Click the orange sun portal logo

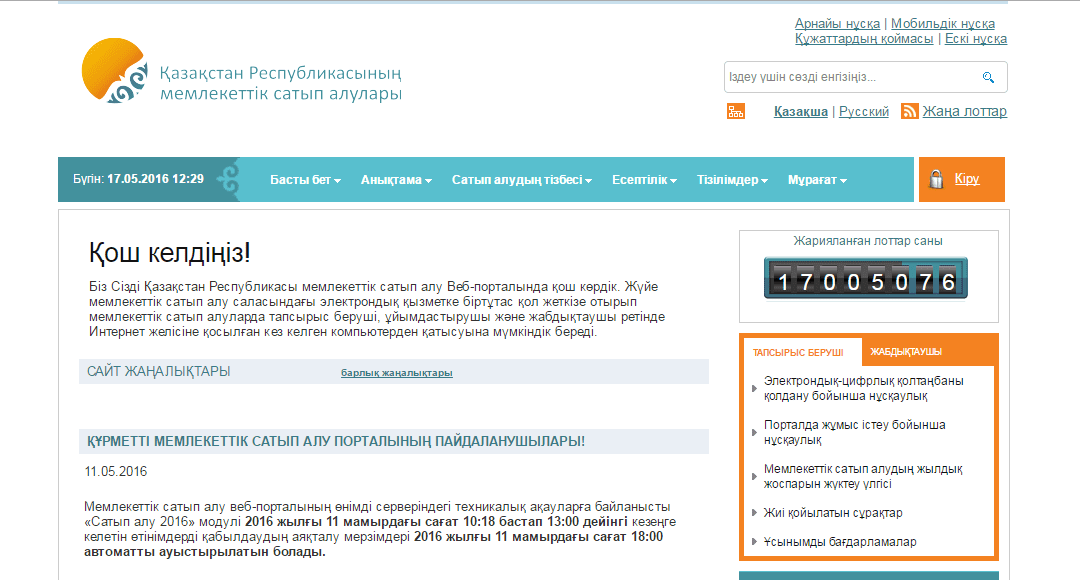114,70
